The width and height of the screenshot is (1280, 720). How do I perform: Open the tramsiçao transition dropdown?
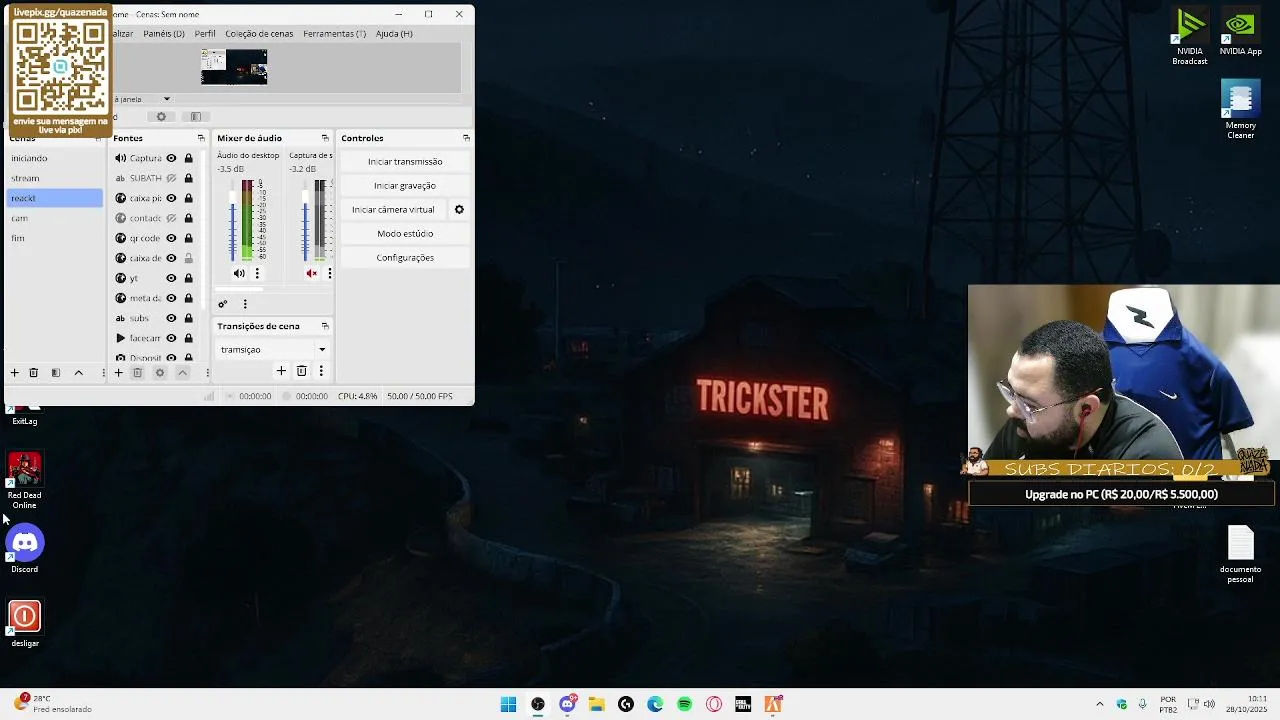(x=273, y=349)
